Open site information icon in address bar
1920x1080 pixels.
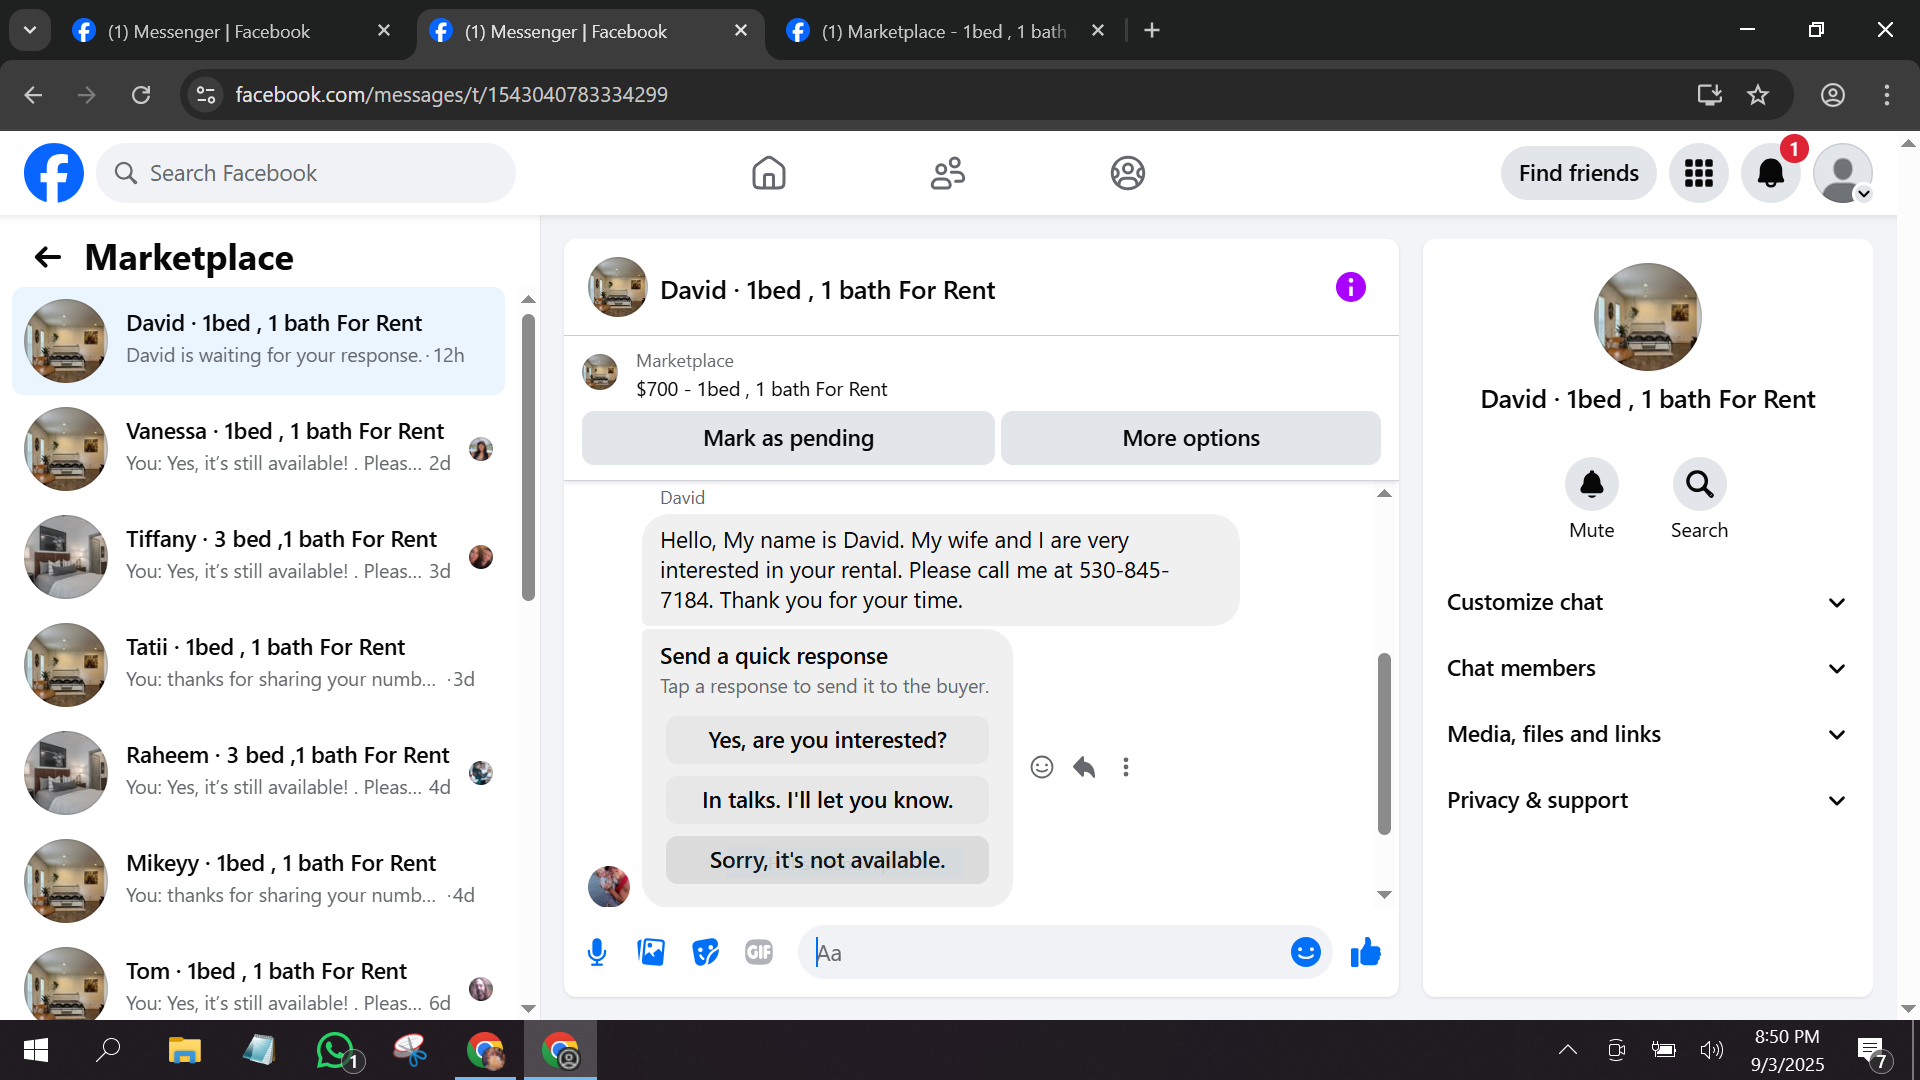[x=206, y=95]
